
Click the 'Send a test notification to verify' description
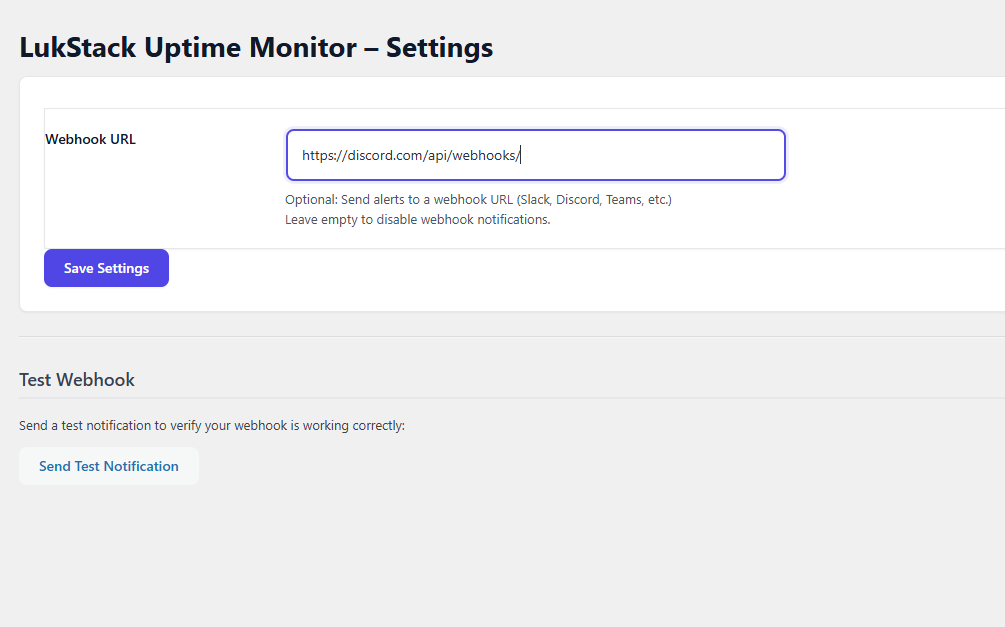tap(212, 426)
